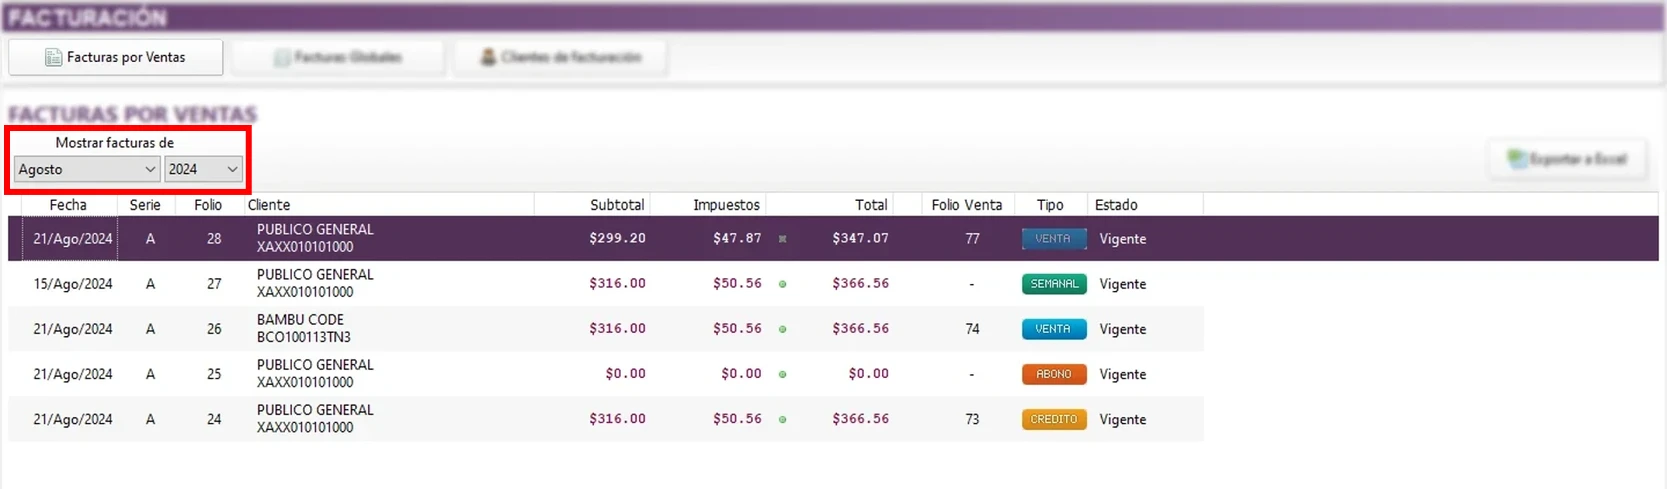Click the Total column header
1667x489 pixels.
click(870, 205)
